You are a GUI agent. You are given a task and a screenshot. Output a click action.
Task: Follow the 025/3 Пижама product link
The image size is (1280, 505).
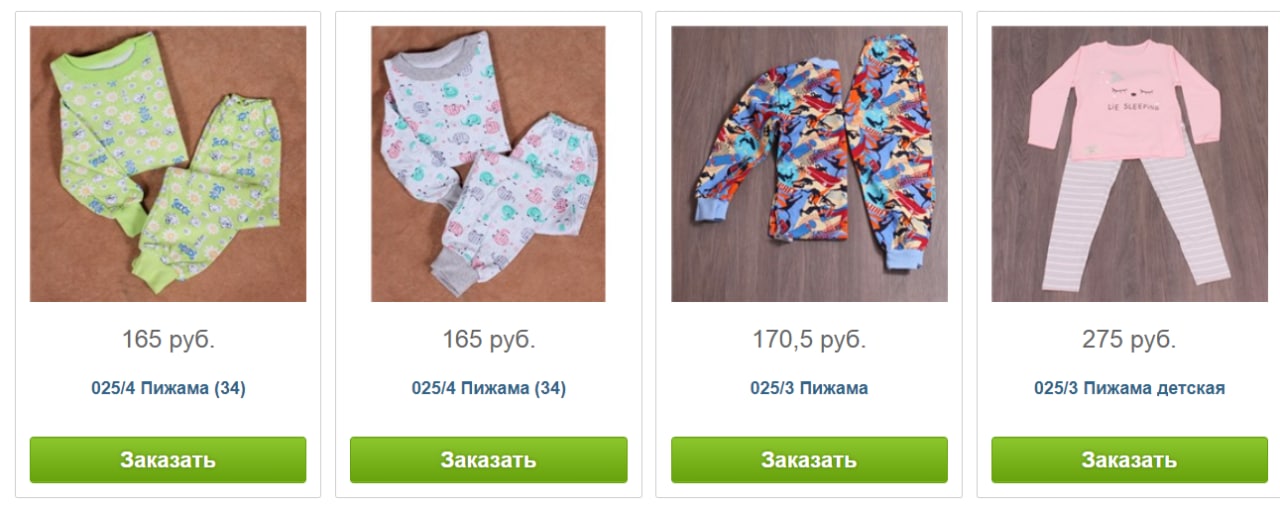809,388
